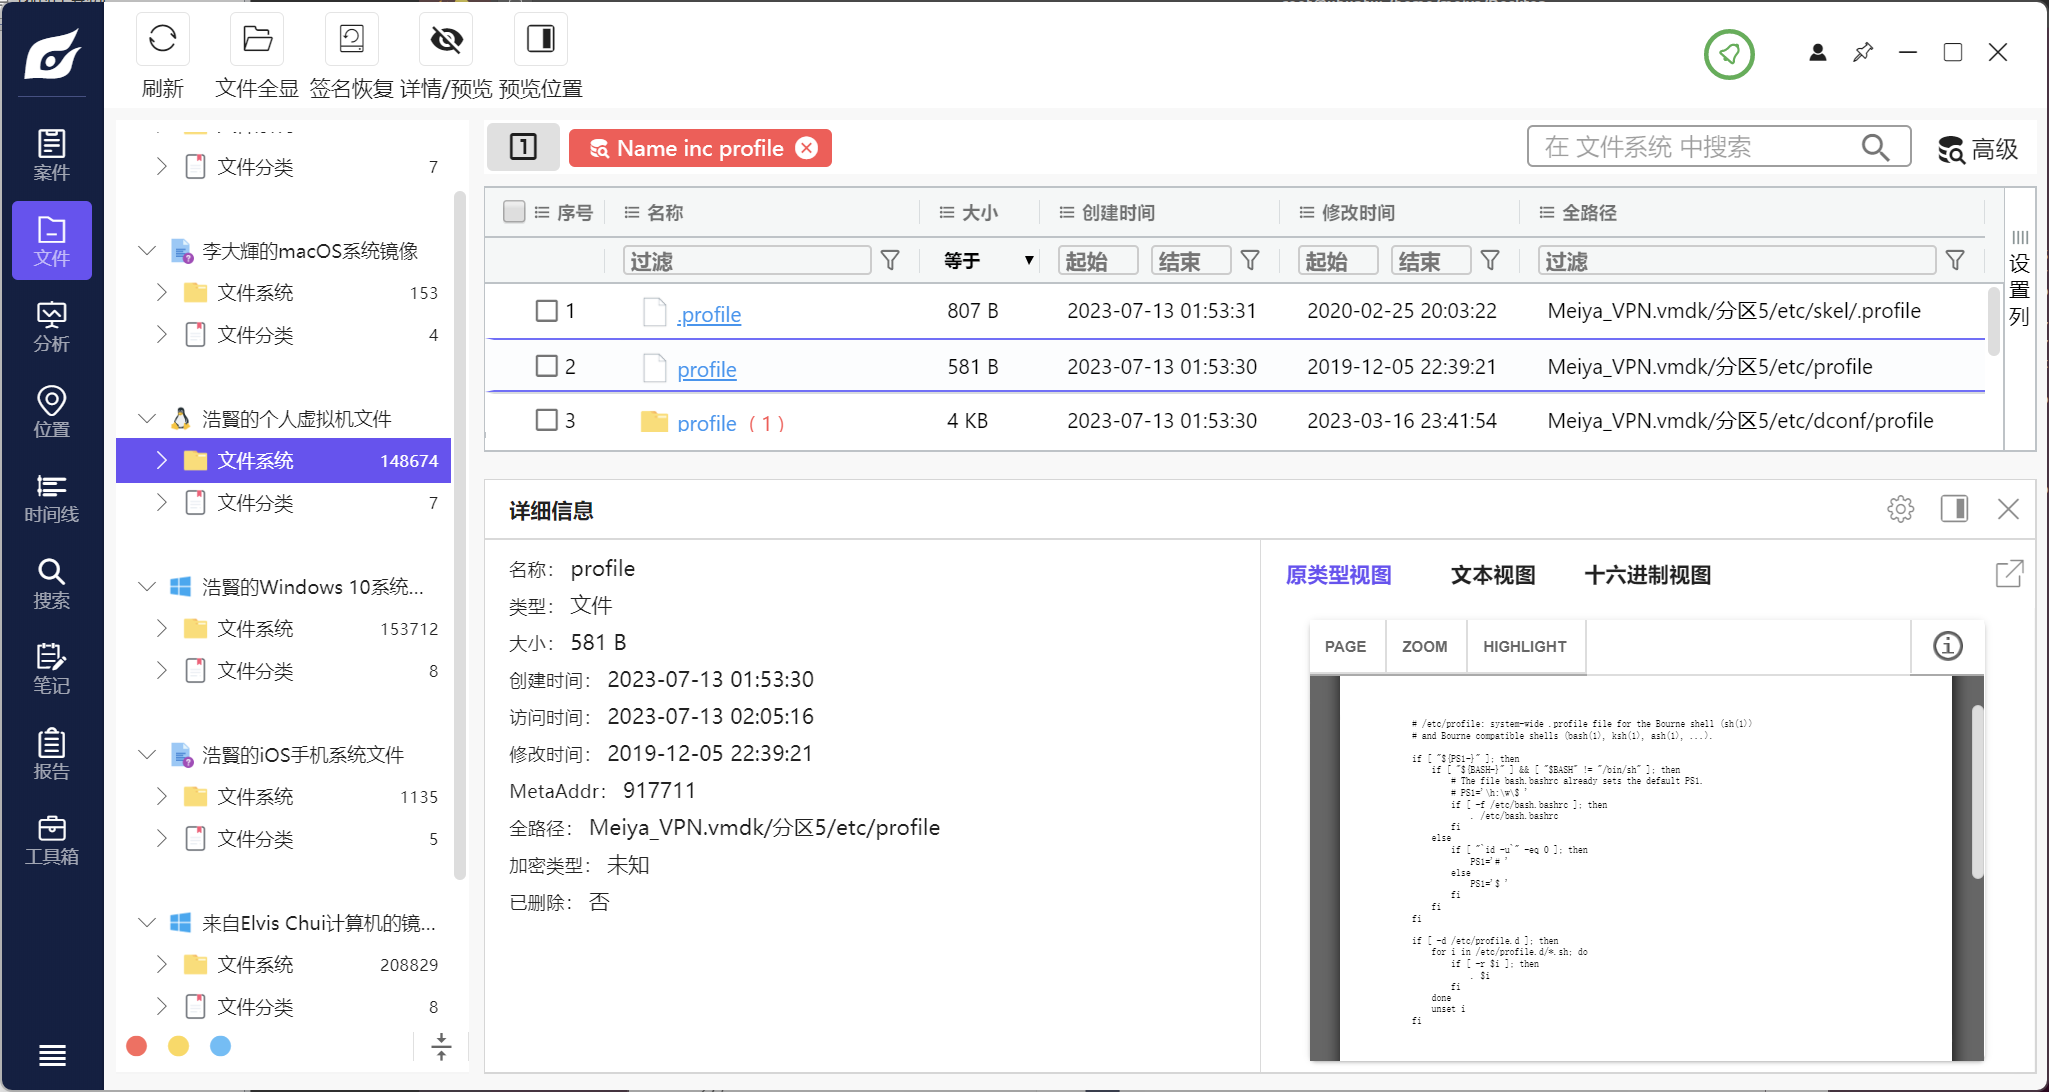Collapse the 李大輝的macOS系统镜像 tree node
2049x1092 pixels.
[x=147, y=250]
